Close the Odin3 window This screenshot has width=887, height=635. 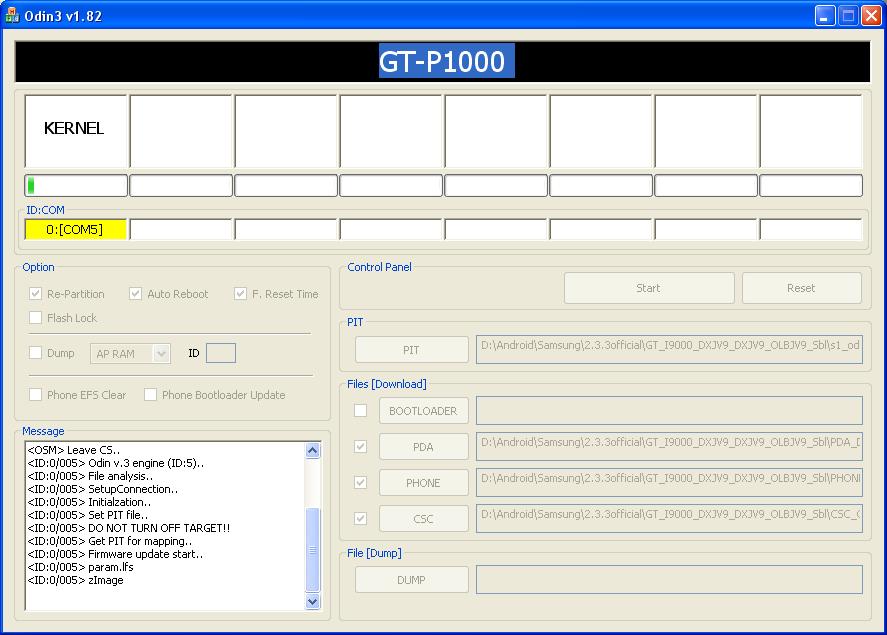click(871, 16)
